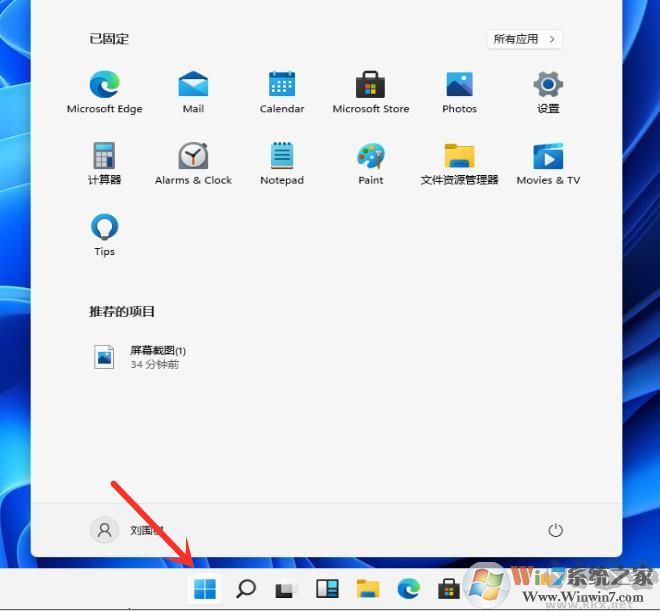Expand 所有应用 all apps list
The image size is (660, 611).
pyautogui.click(x=525, y=39)
